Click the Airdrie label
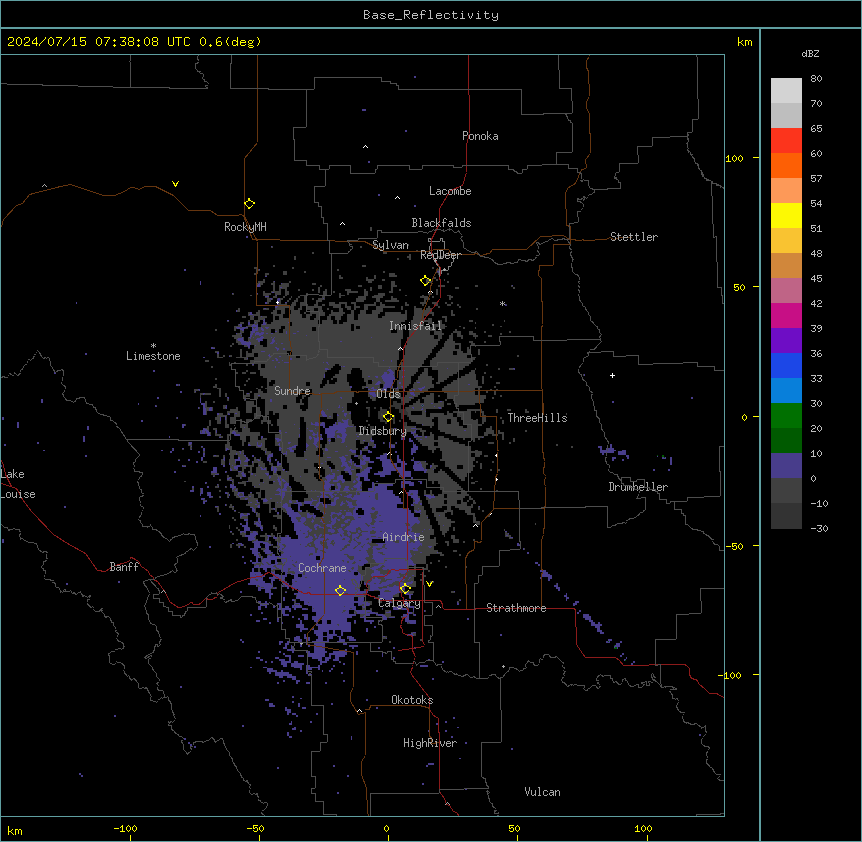862x842 pixels. pos(403,537)
